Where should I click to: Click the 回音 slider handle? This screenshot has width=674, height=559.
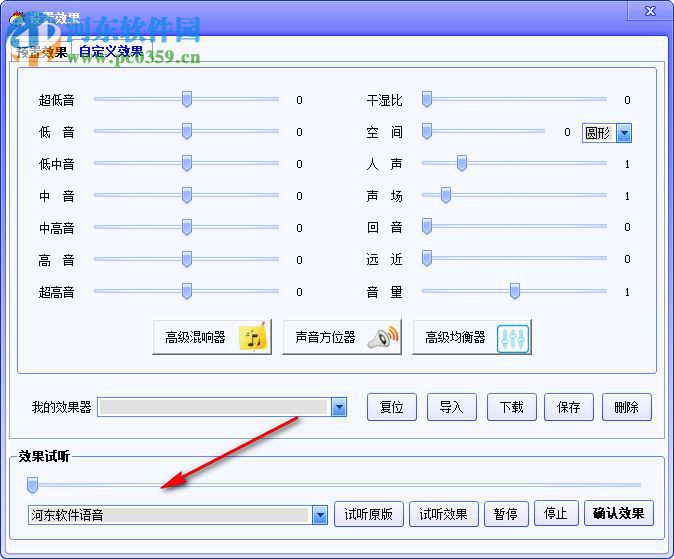tap(427, 226)
